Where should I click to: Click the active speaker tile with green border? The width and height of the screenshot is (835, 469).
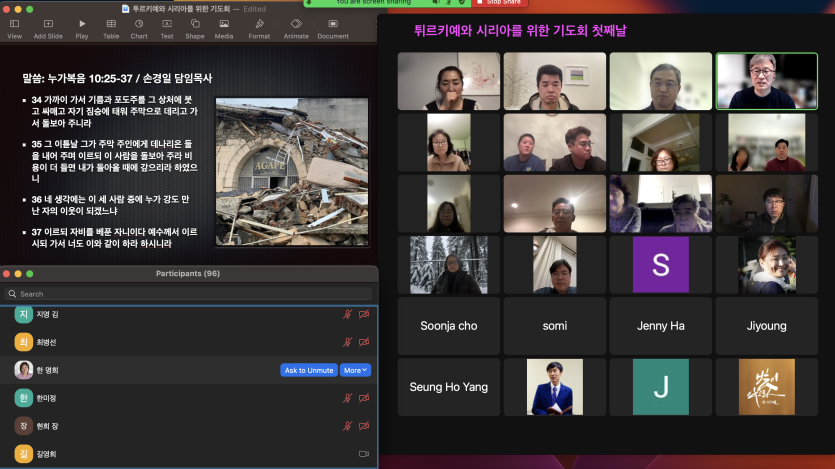(766, 81)
